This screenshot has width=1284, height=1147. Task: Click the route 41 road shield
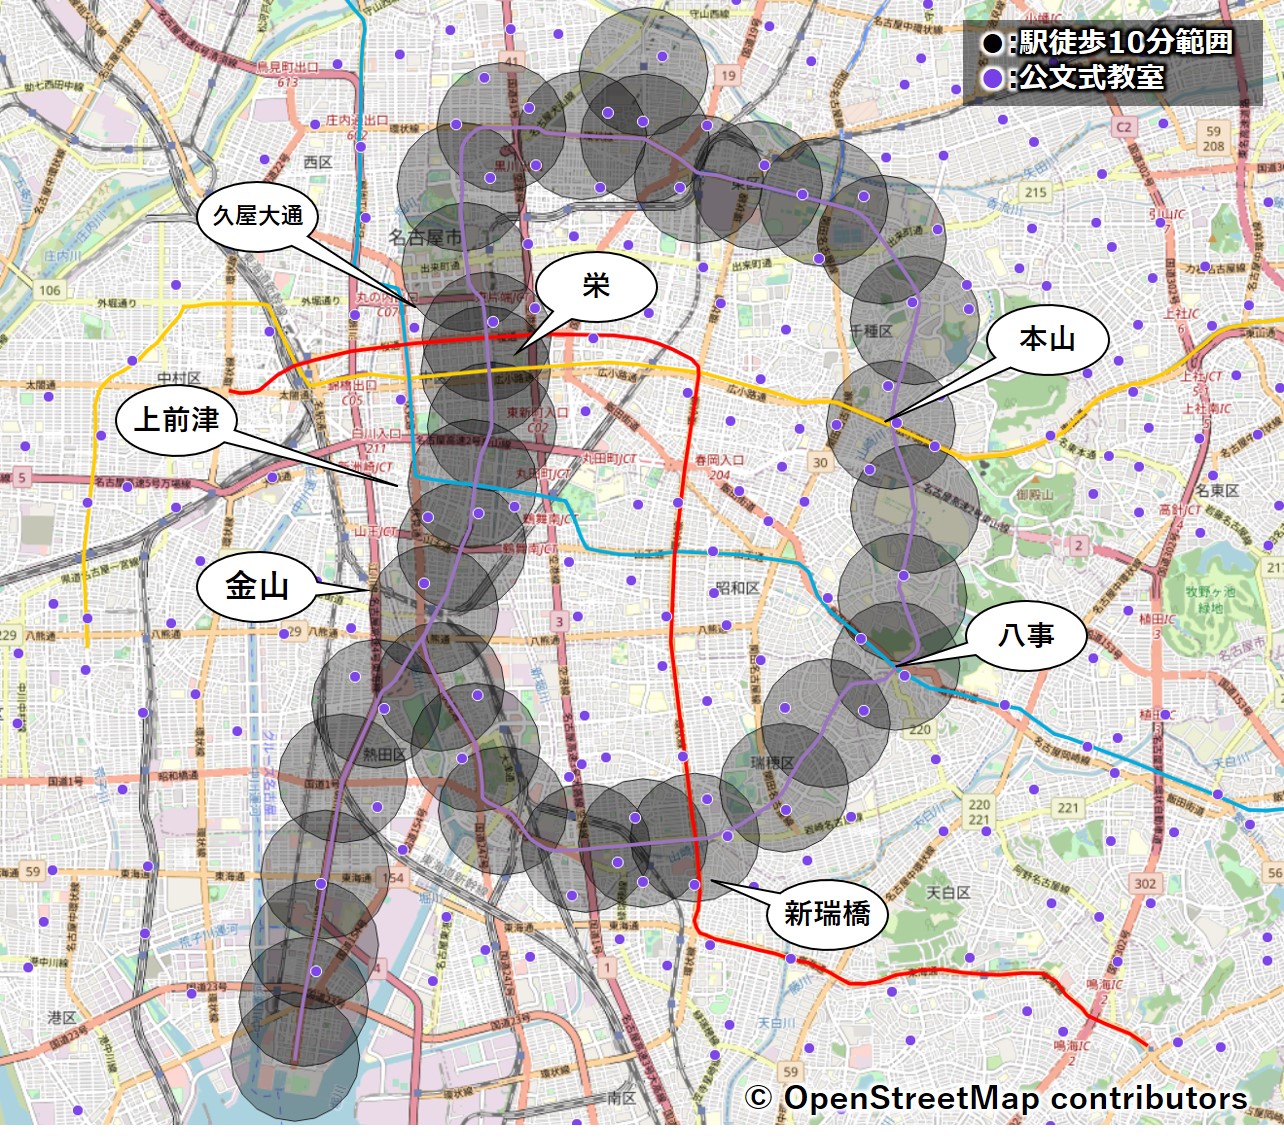tap(512, 62)
